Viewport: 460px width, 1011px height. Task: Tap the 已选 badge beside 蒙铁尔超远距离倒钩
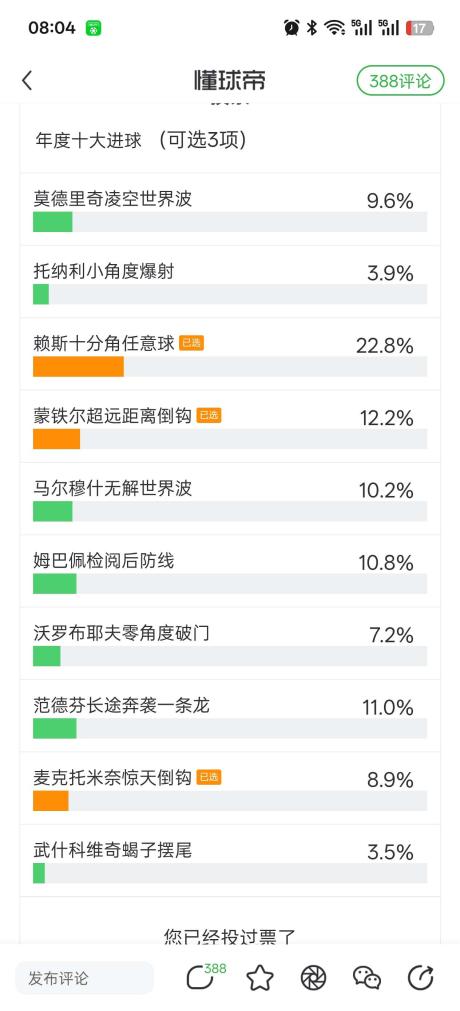point(208,415)
